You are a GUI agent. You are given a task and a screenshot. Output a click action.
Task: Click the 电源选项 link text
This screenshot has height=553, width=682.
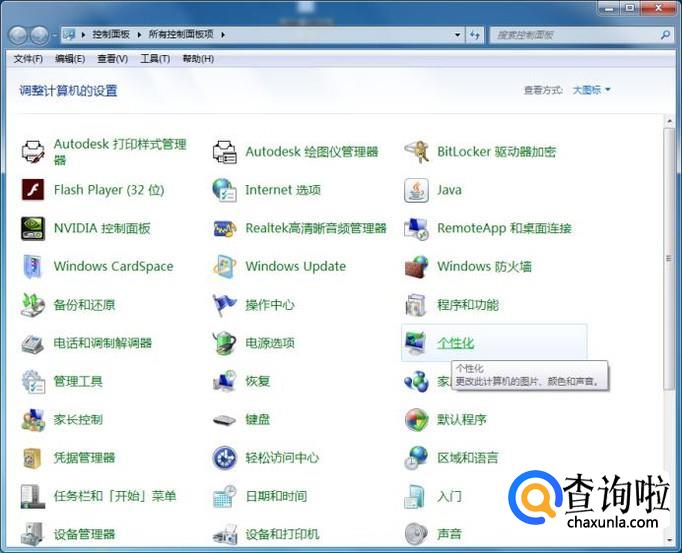pyautogui.click(x=270, y=343)
